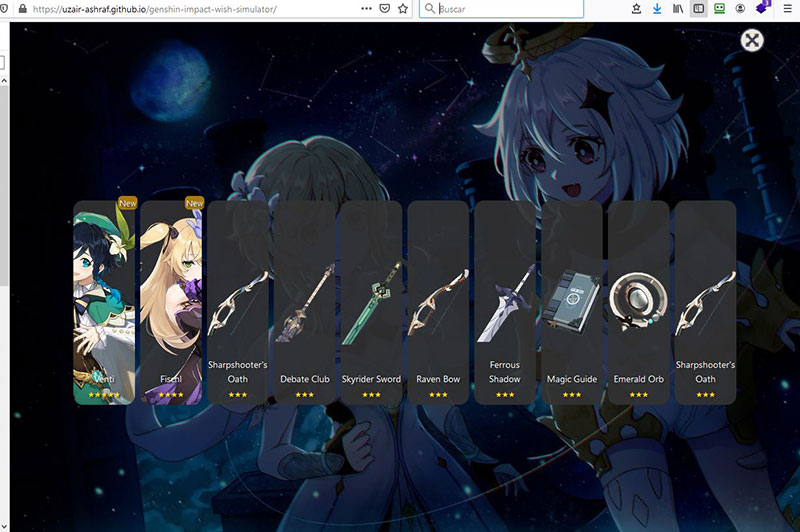Click the Raven Bow card
800x532 pixels.
(x=438, y=302)
